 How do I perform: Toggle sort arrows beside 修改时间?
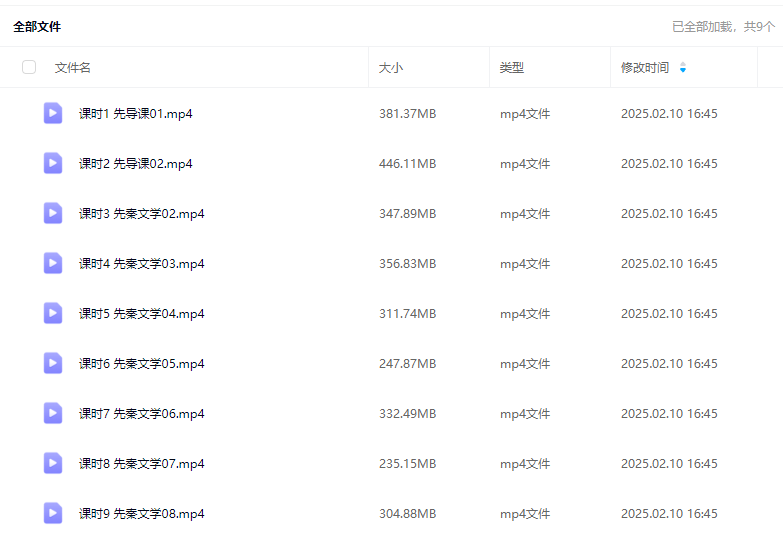tap(683, 67)
